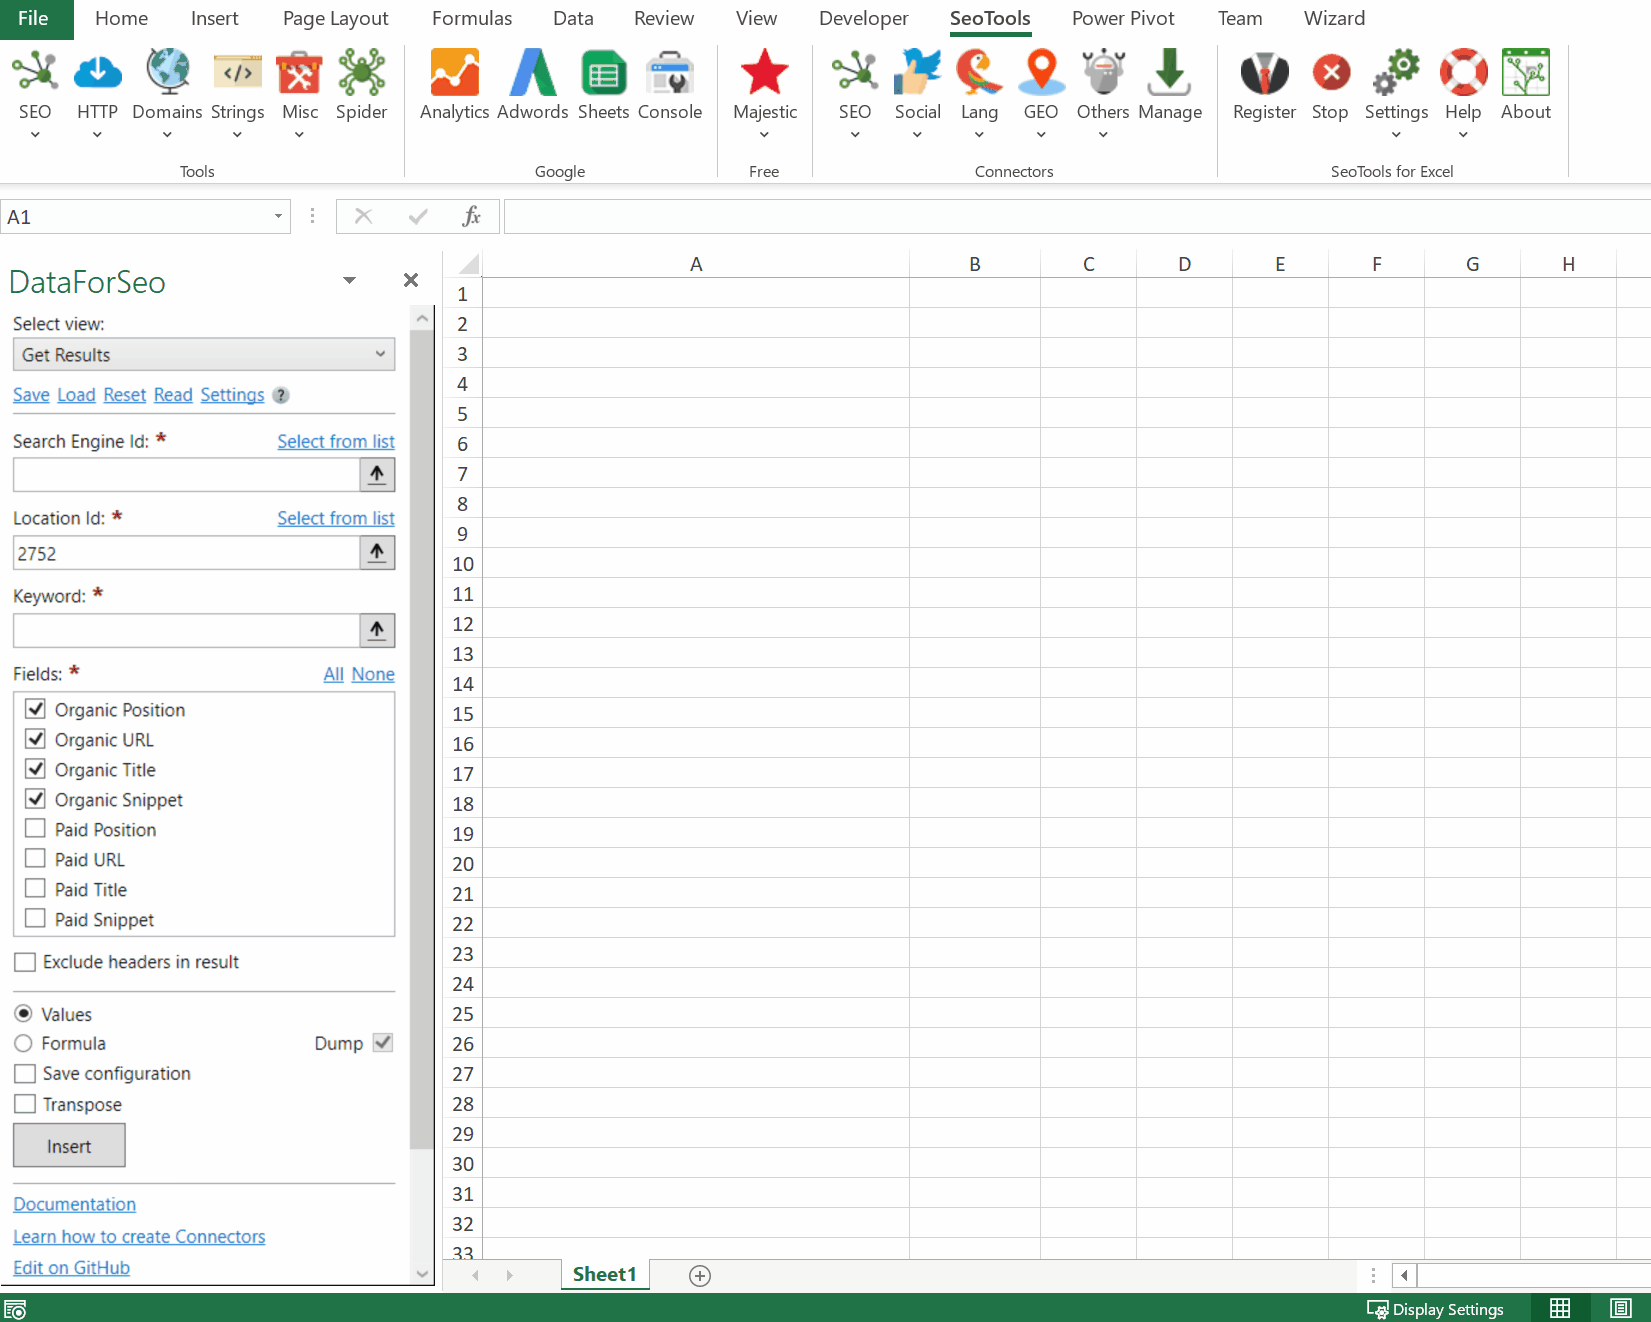Image resolution: width=1651 pixels, height=1322 pixels.
Task: Open the Documentation link
Action: (x=75, y=1204)
